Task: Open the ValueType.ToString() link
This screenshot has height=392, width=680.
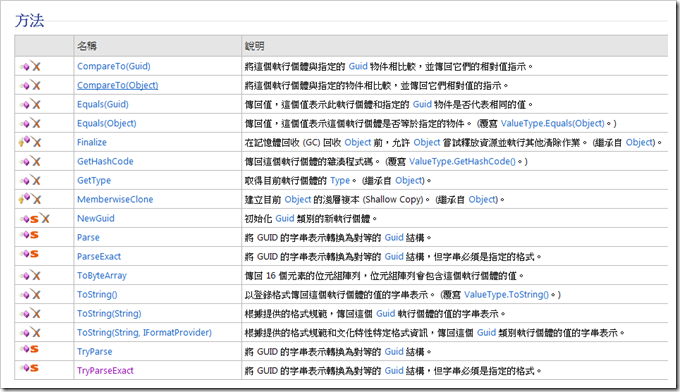Action: (x=506, y=295)
